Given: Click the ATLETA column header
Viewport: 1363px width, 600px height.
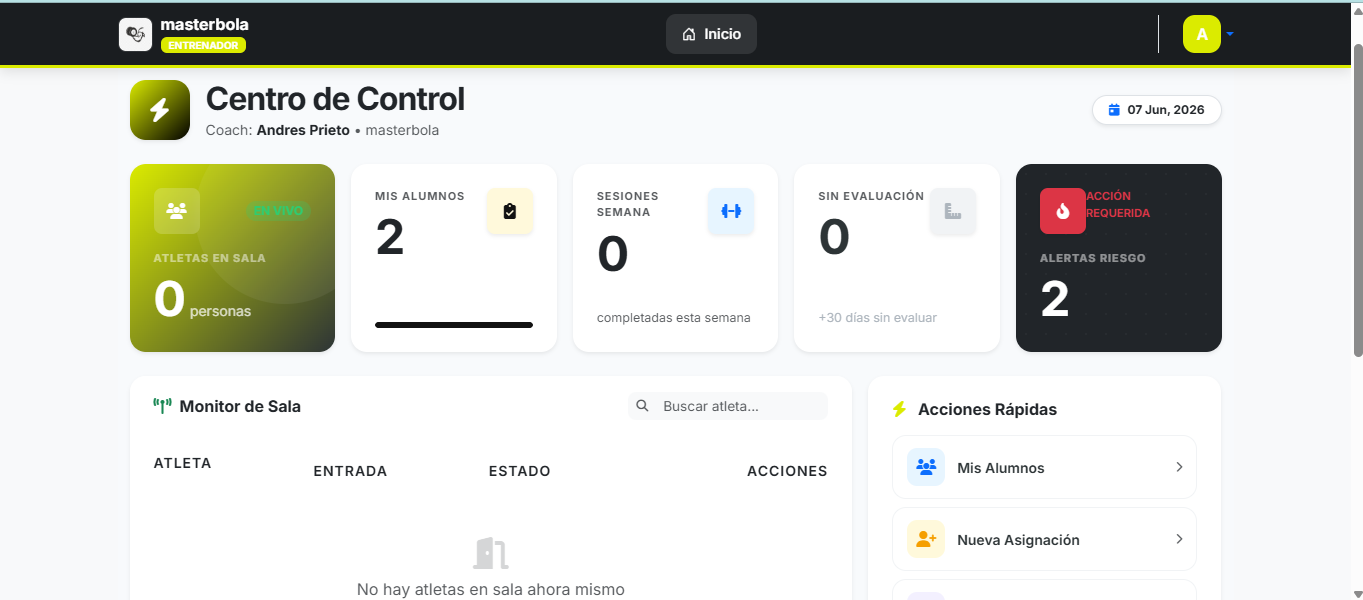Looking at the screenshot, I should [182, 463].
